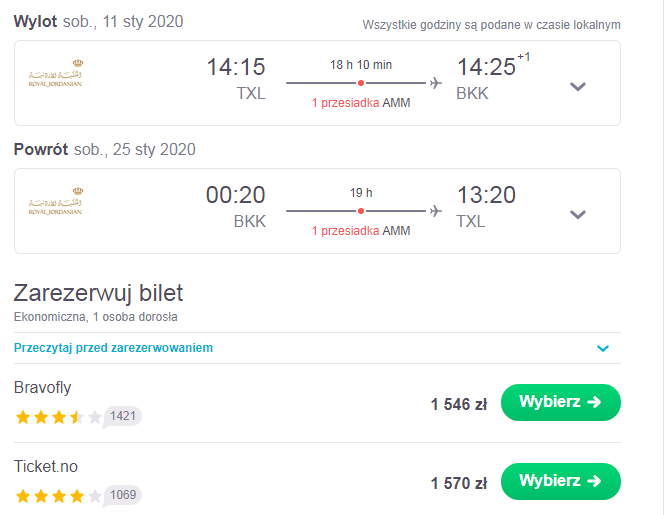The width and height of the screenshot is (670, 515).
Task: Expand outbound flight details chevron
Action: click(x=577, y=87)
